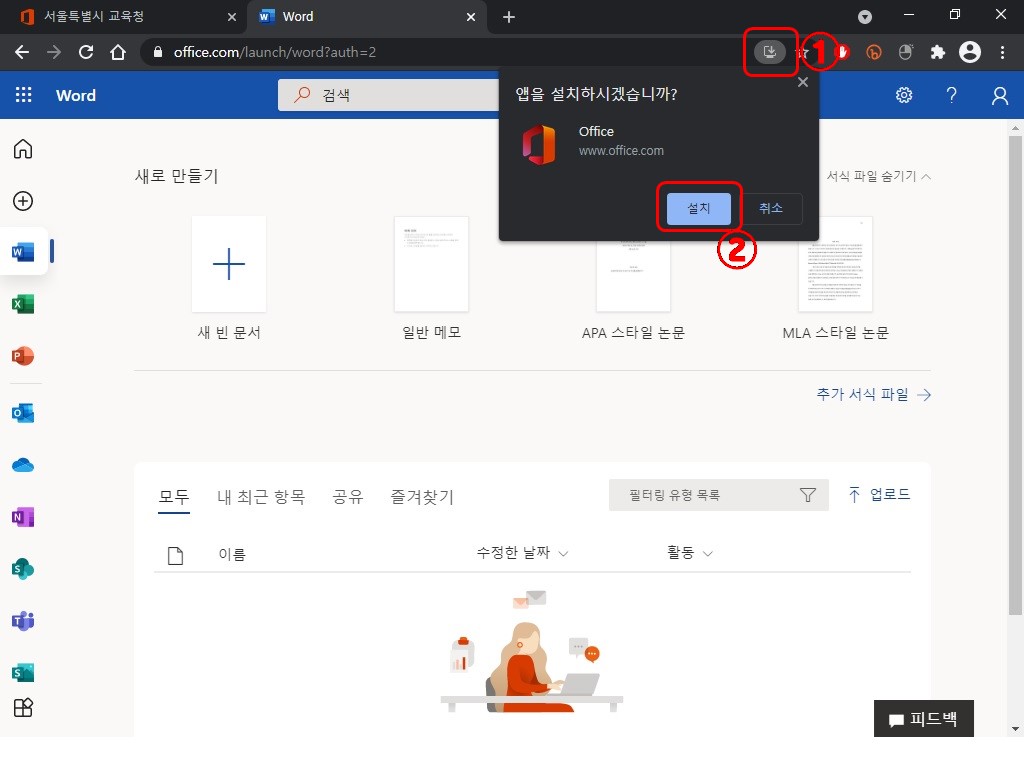This screenshot has height=768, width=1024.
Task: Switch to 즐겨찾기 tab
Action: pos(422,497)
